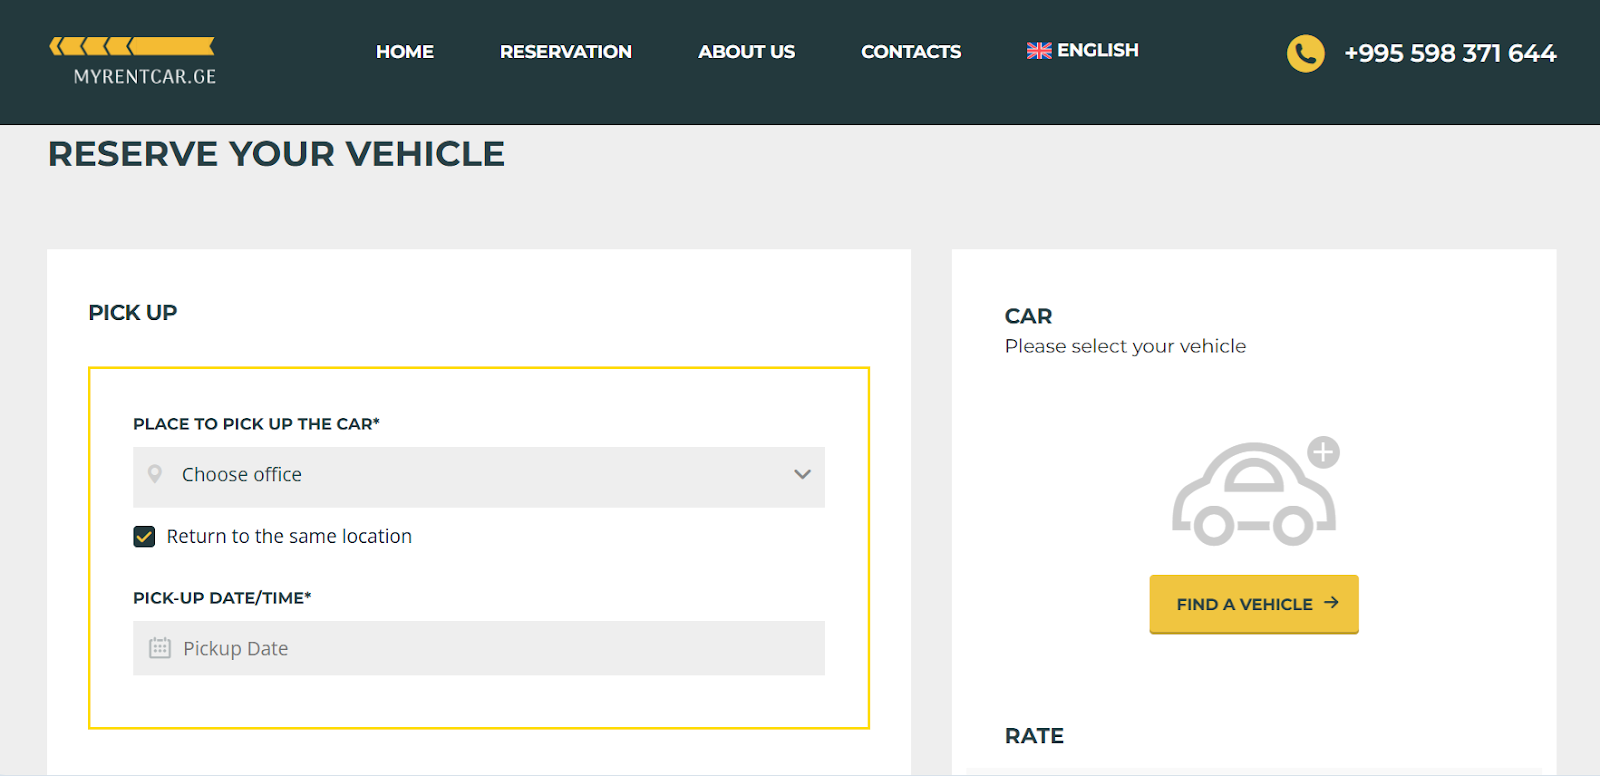Click the +995 598 371 644 phone number

pyautogui.click(x=1449, y=54)
